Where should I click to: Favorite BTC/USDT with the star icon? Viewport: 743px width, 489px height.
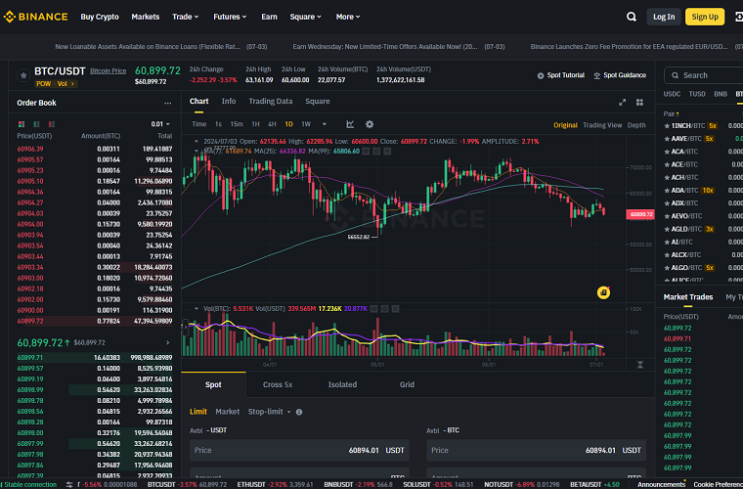[23, 75]
